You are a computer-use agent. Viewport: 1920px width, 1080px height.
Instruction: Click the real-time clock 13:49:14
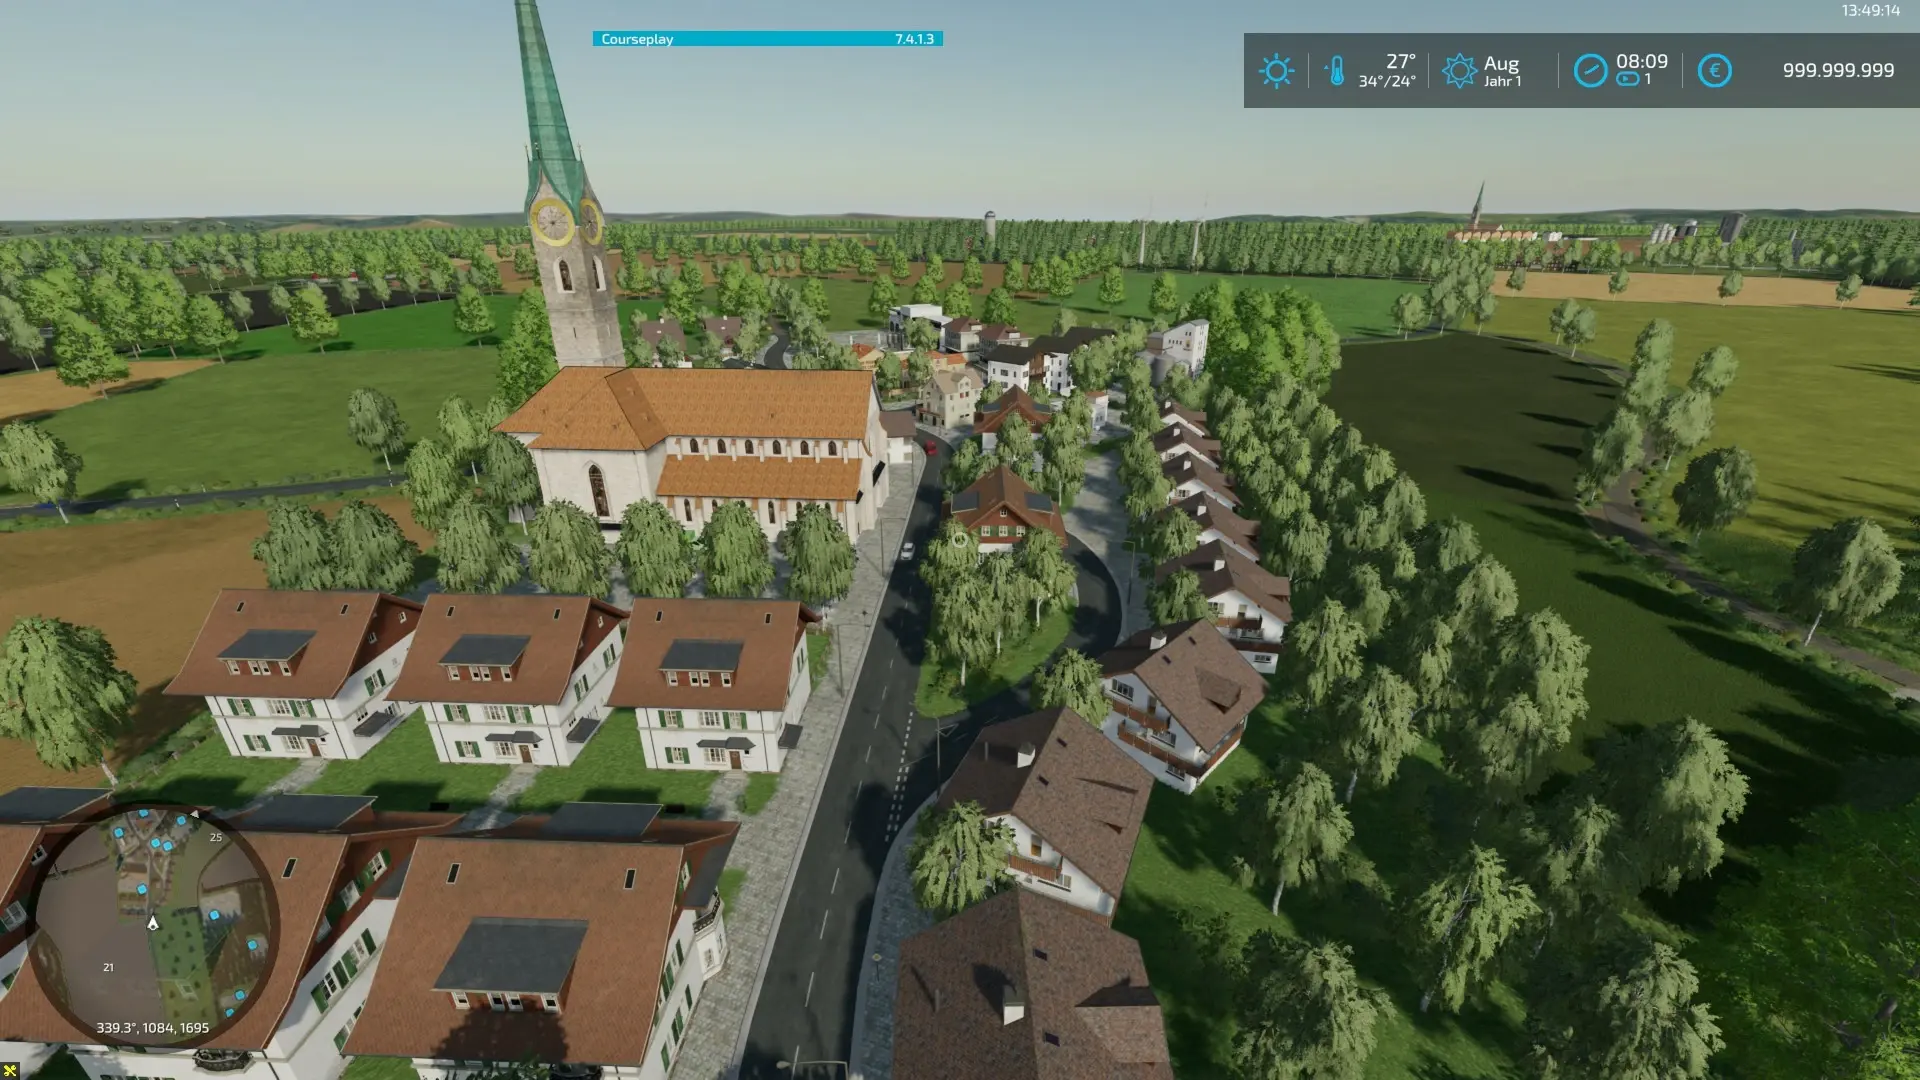click(x=1870, y=11)
